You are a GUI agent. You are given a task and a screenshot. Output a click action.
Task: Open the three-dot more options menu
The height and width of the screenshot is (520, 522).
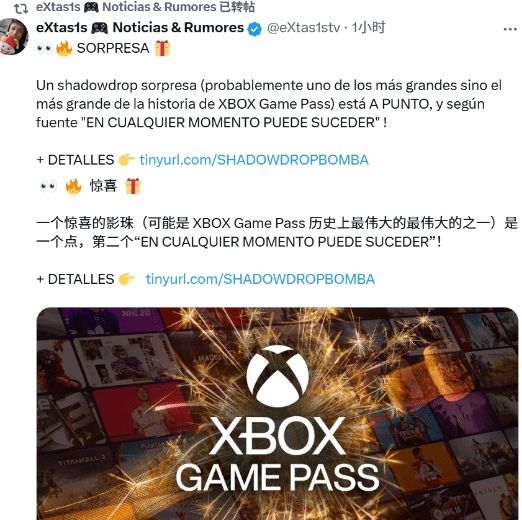pyautogui.click(x=510, y=29)
